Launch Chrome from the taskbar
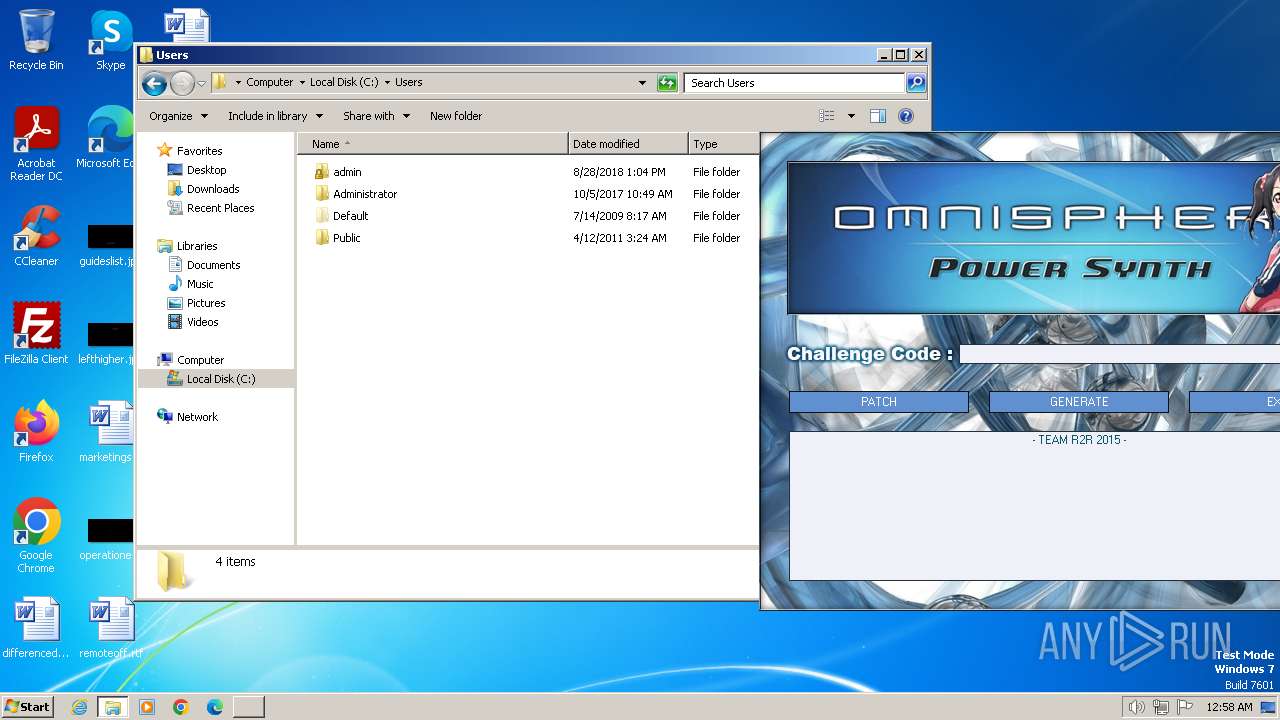Image resolution: width=1280 pixels, height=720 pixels. 181,707
